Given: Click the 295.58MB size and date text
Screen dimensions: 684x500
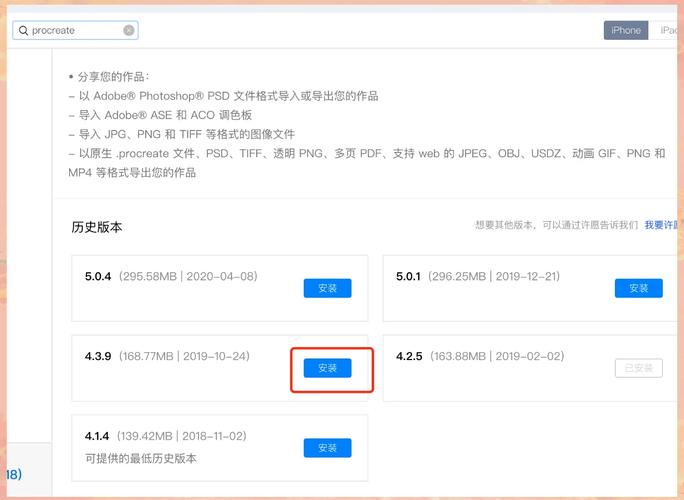Looking at the screenshot, I should pyautogui.click(x=188, y=276).
